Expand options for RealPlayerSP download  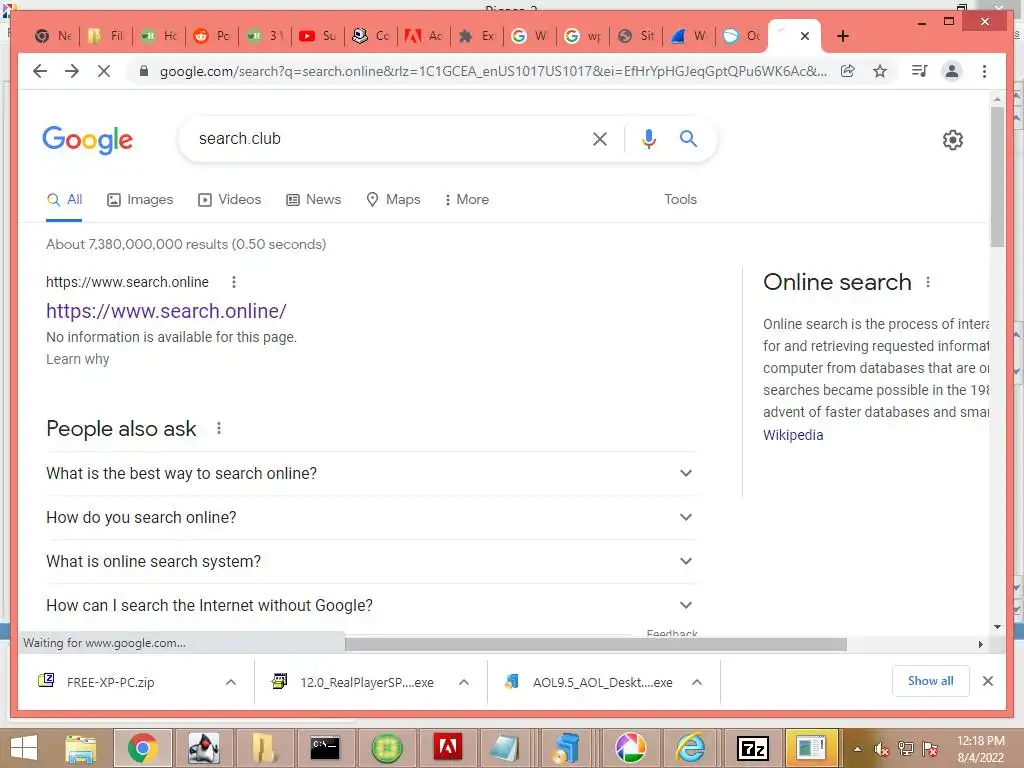click(464, 682)
